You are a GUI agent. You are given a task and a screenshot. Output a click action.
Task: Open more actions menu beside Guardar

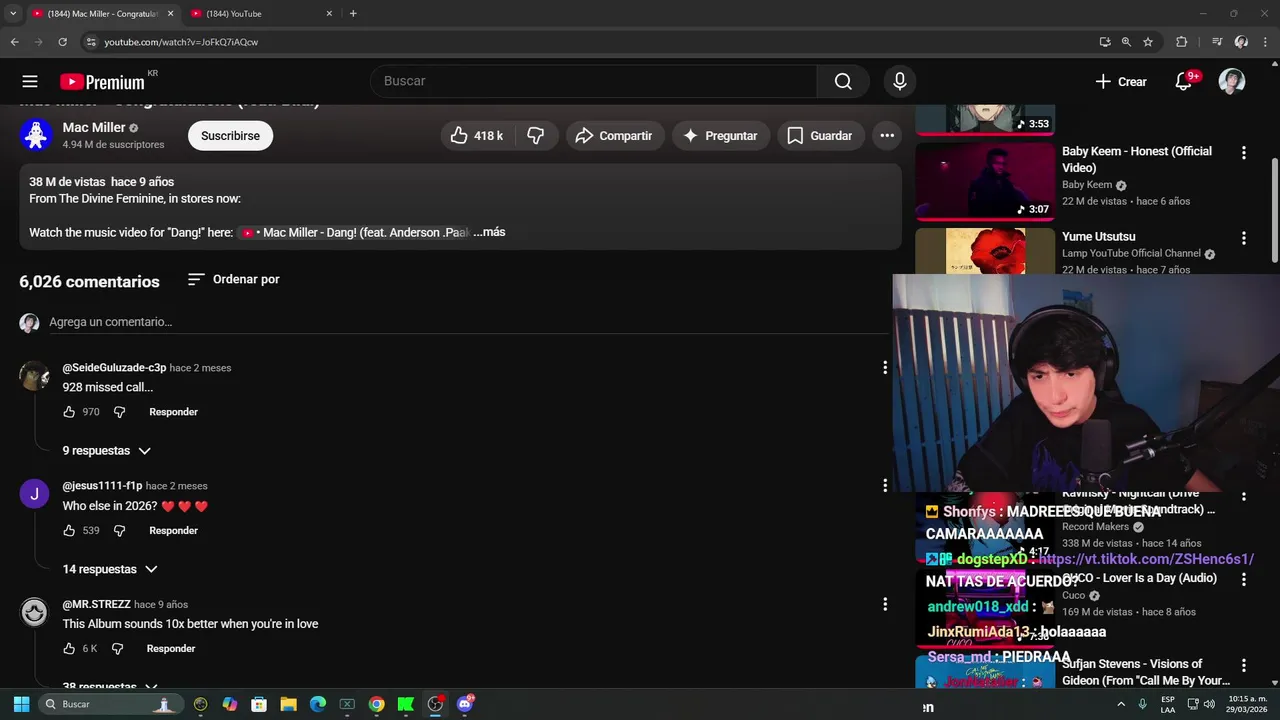(x=887, y=136)
